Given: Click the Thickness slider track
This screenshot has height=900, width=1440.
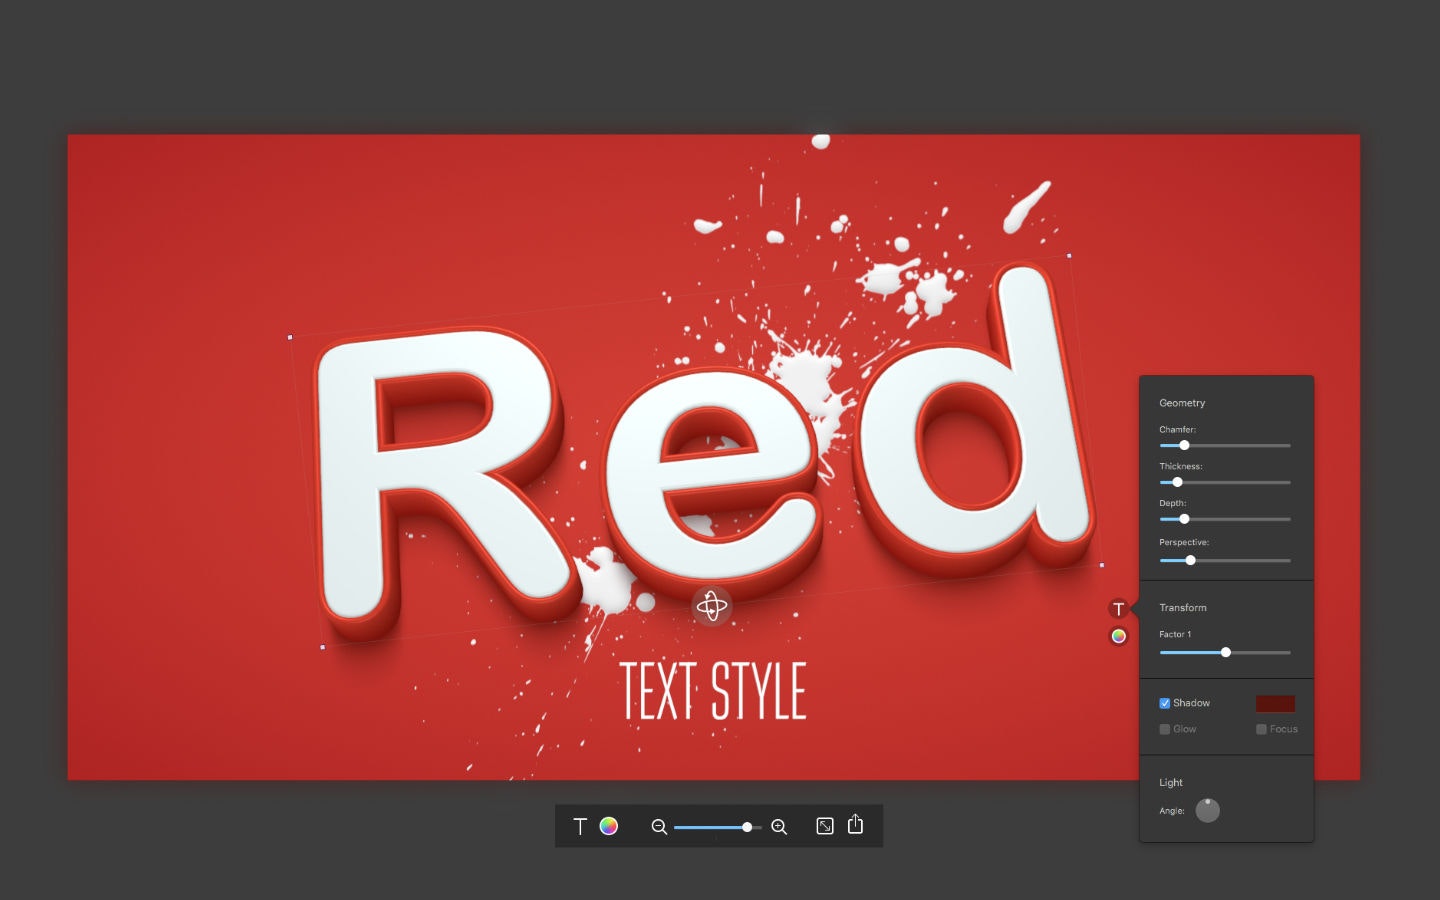Looking at the screenshot, I should tap(1240, 482).
